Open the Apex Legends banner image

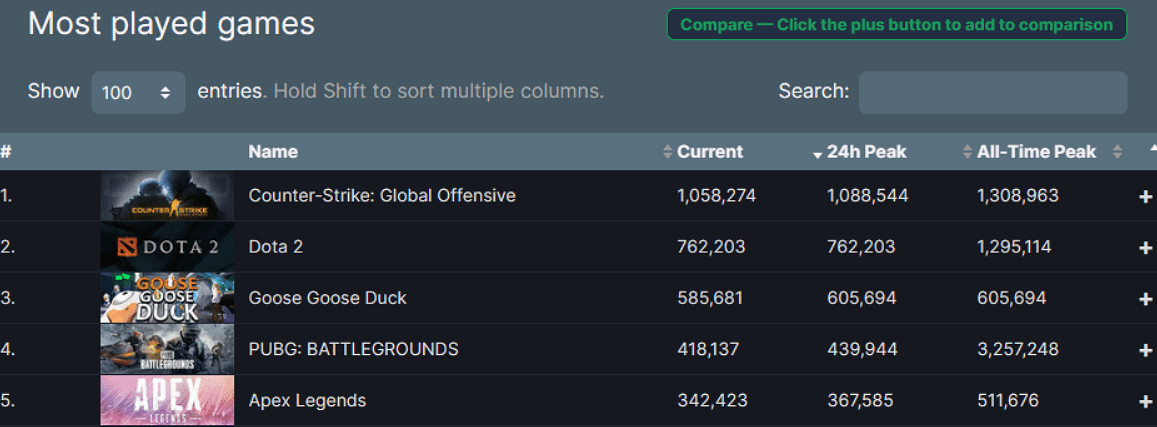coord(167,400)
